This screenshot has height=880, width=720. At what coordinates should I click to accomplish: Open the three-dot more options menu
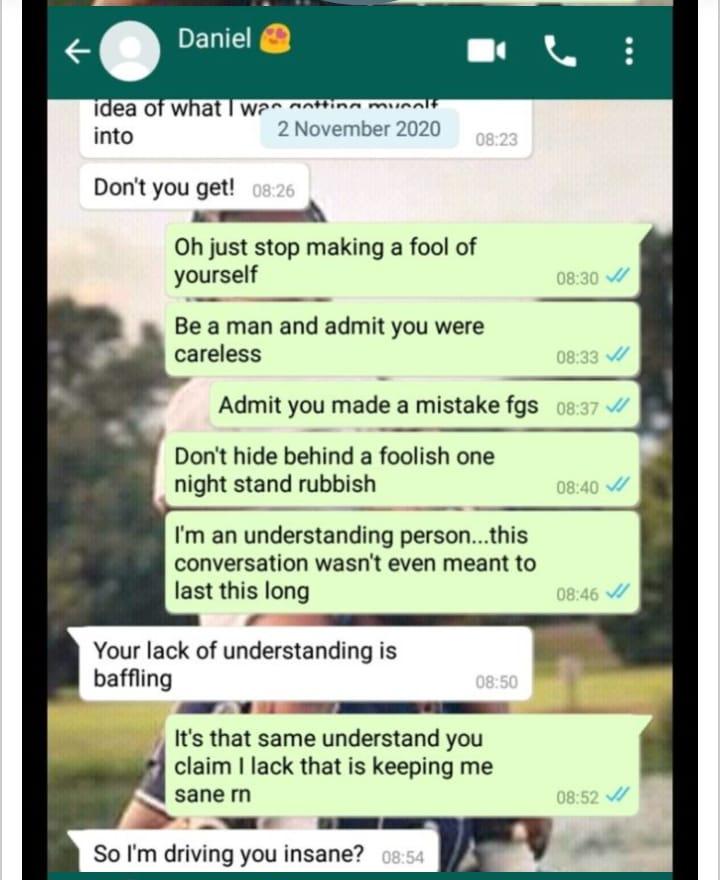[x=629, y=51]
